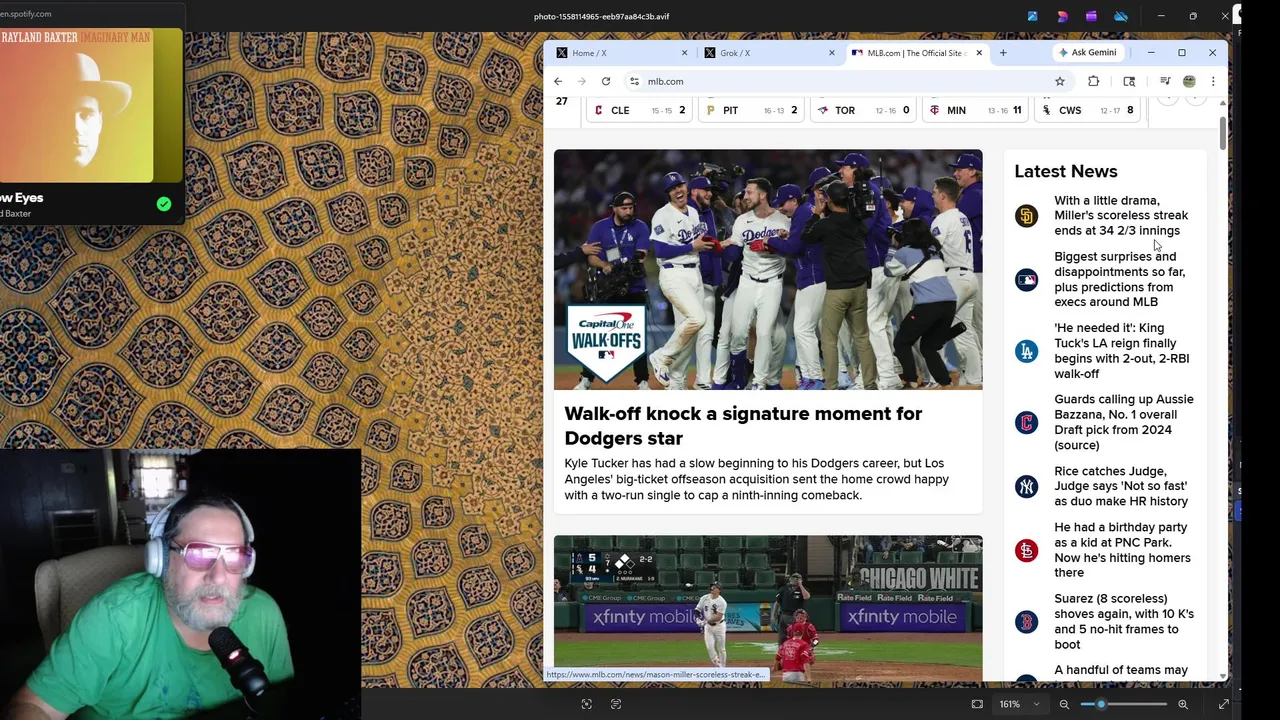The width and height of the screenshot is (1280, 720).
Task: Open the CLE score card
Action: (640, 110)
